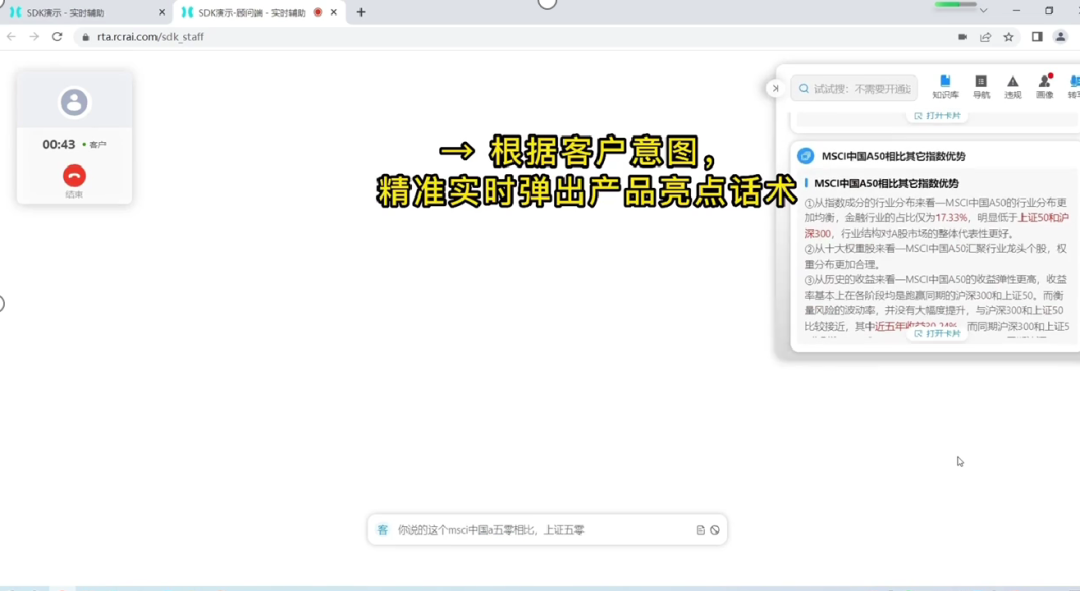The image size is (1080, 591).
Task: Collapse the assistant side panel arrow
Action: [776, 88]
